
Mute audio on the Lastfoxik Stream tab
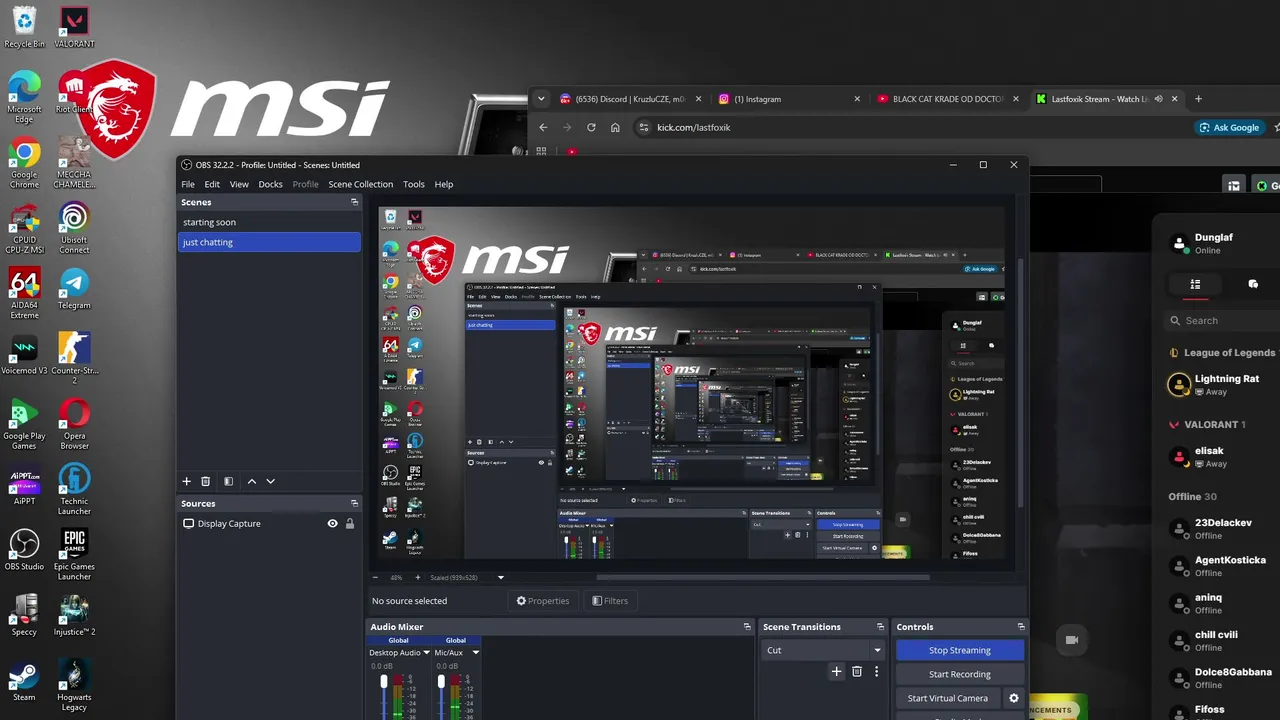coord(1159,99)
